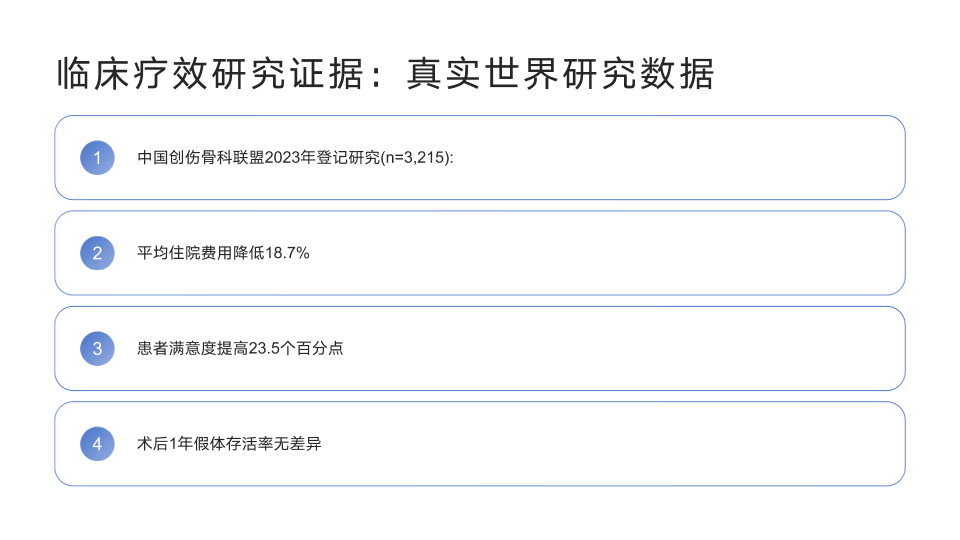Click the number 3 circle badge

[97, 348]
